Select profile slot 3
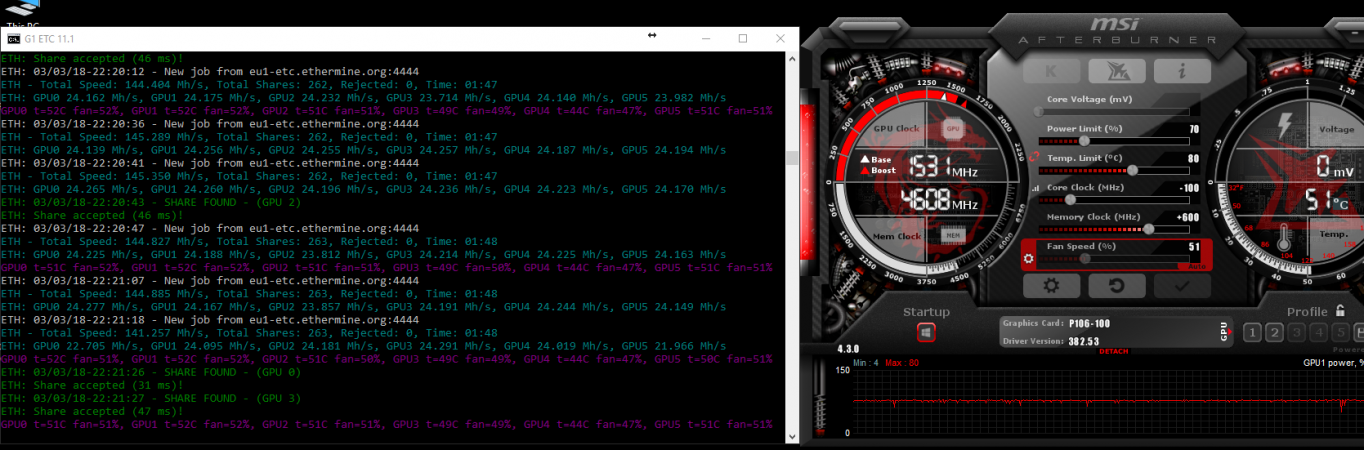This screenshot has width=1364, height=450. (x=1297, y=333)
